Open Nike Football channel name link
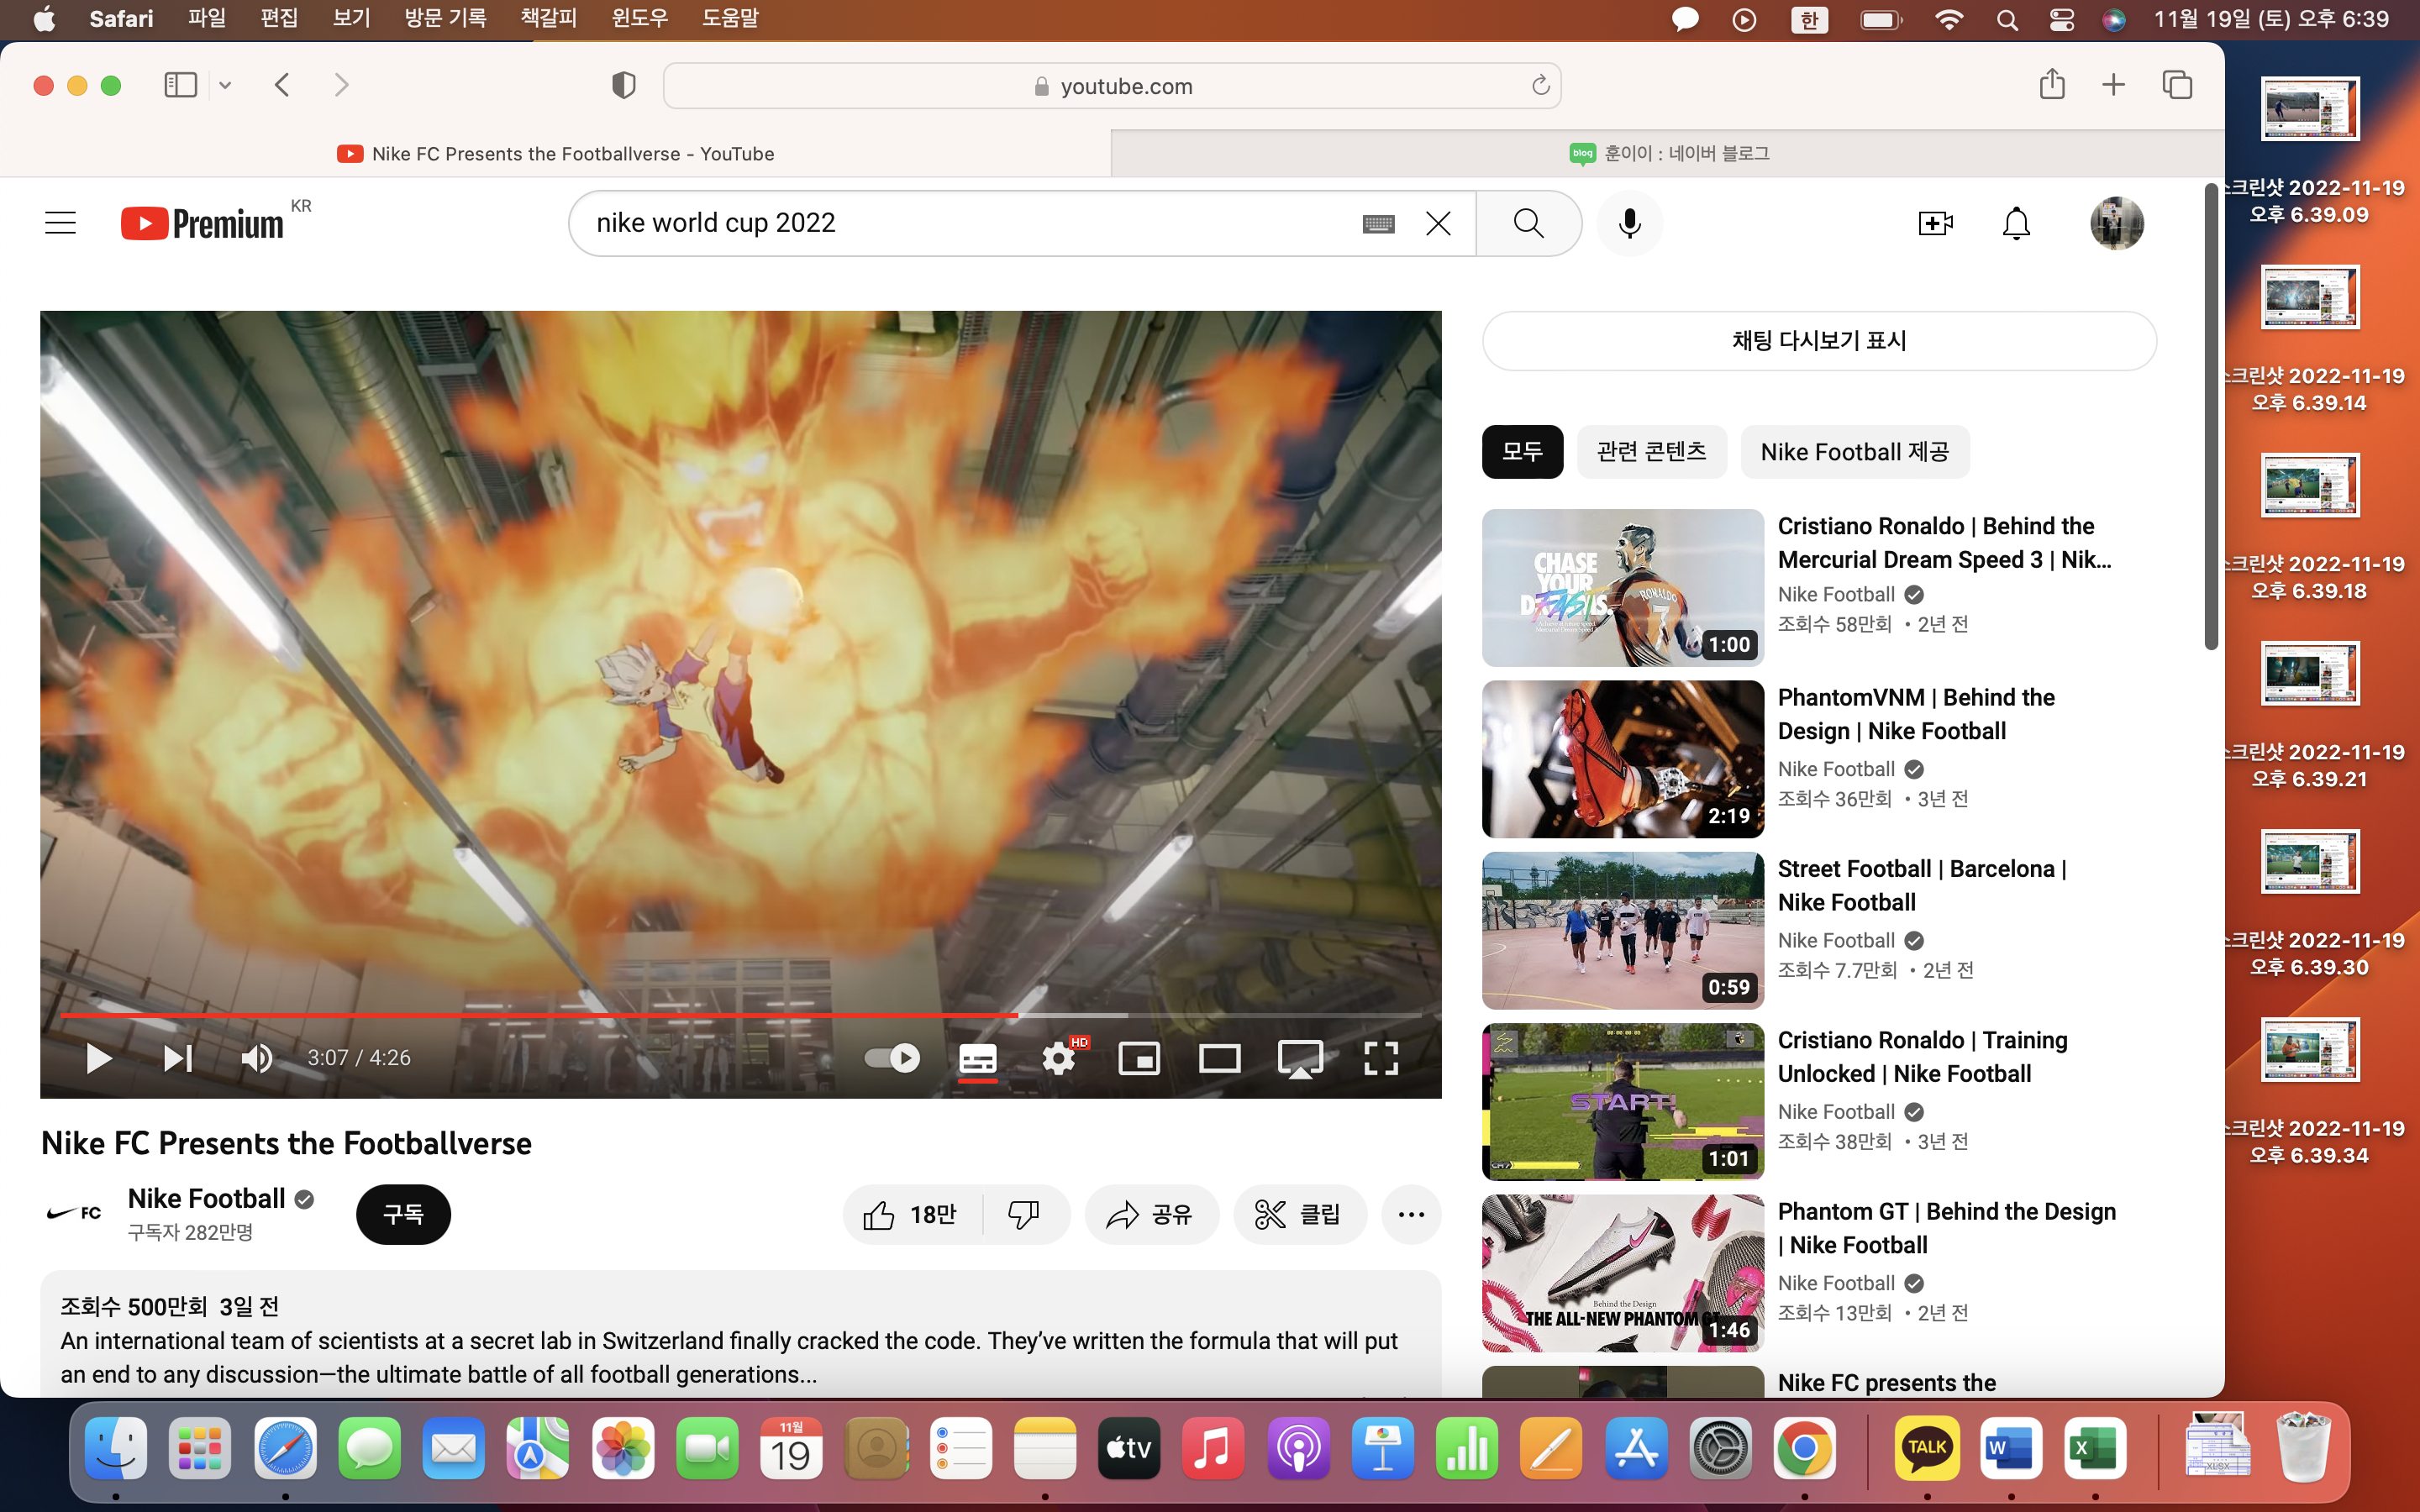This screenshot has height=1512, width=2420. click(x=207, y=1198)
